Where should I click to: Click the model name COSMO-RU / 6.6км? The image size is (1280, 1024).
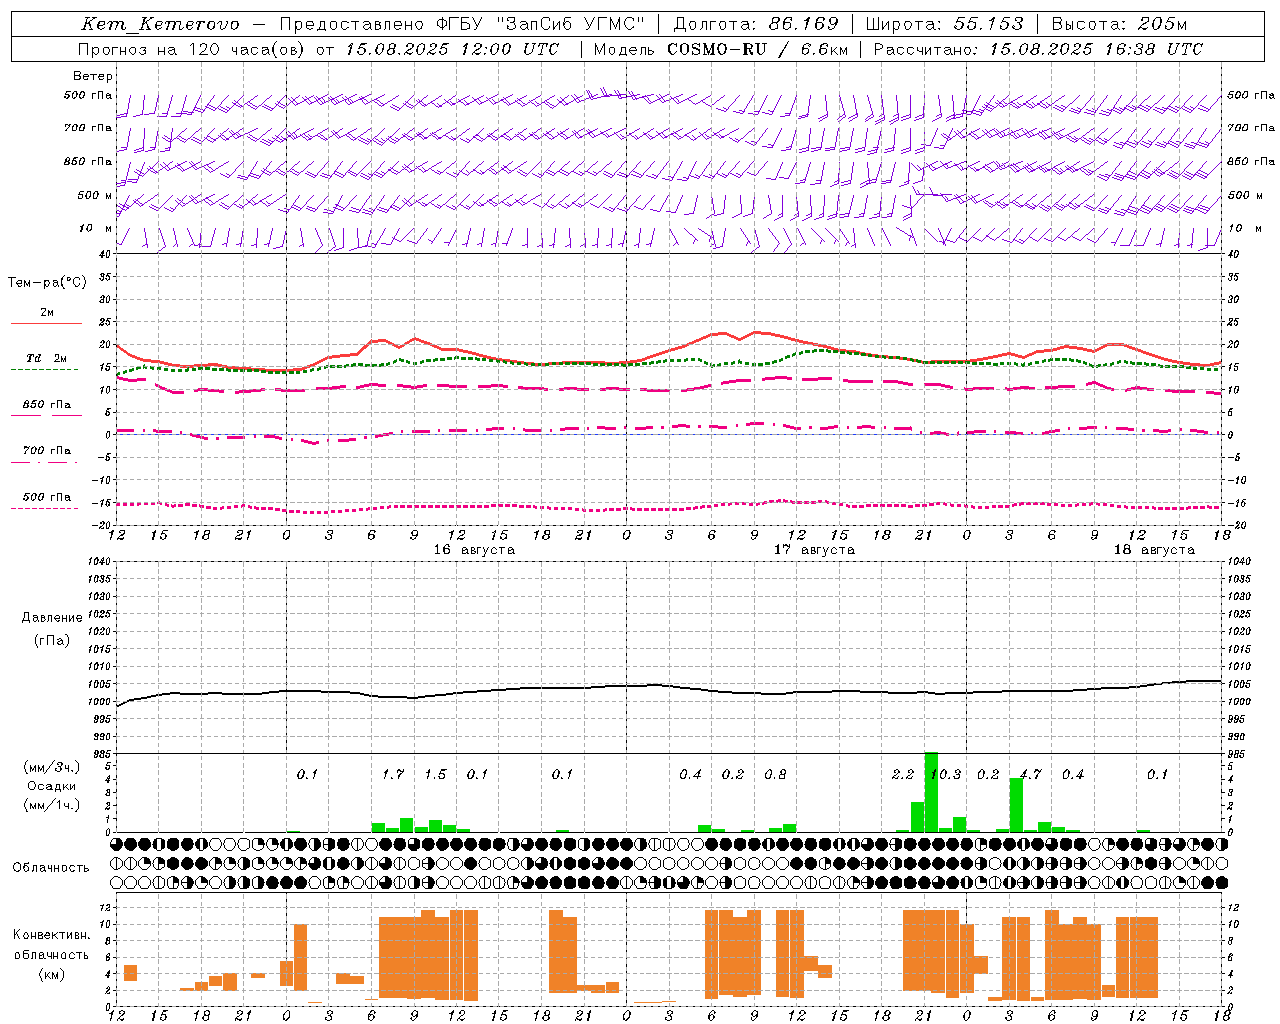[x=758, y=49]
